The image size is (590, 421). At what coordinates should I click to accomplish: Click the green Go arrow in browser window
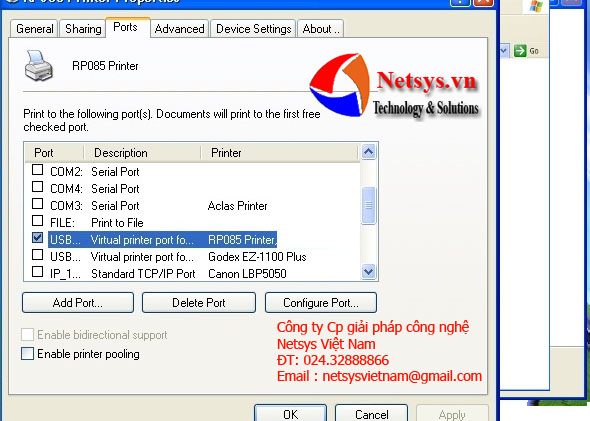point(520,50)
